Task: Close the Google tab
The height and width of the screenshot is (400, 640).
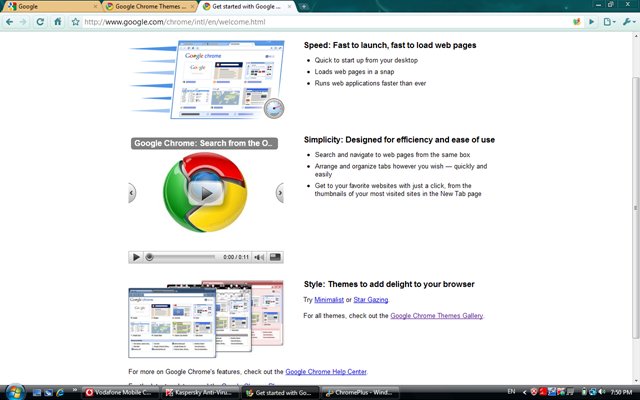Action: tap(96, 7)
